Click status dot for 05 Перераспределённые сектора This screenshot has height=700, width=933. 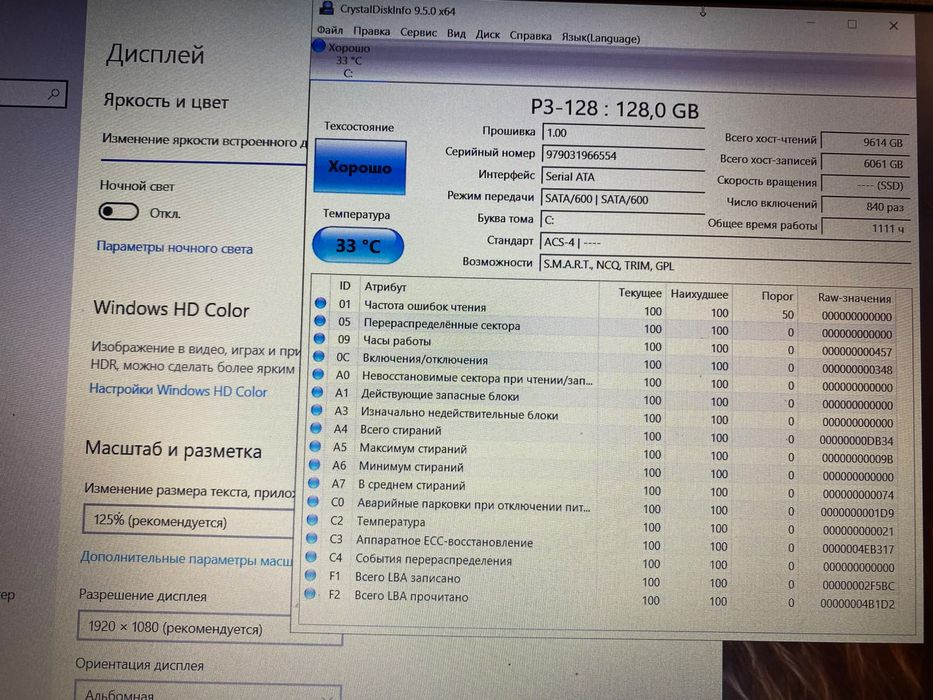(x=320, y=321)
